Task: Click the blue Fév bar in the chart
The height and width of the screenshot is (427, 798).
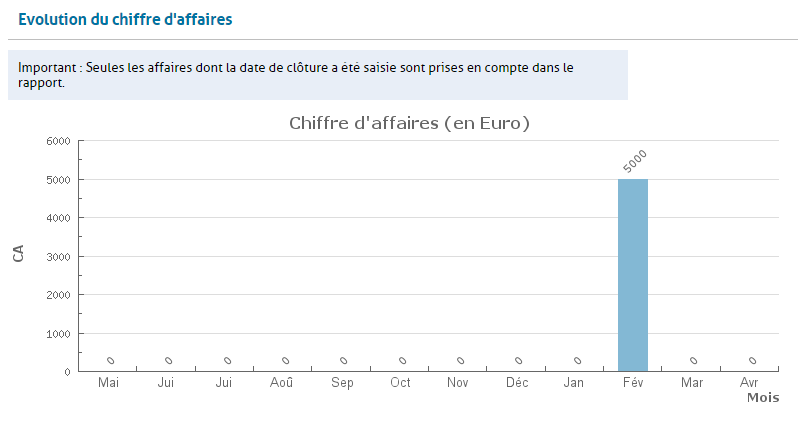Action: tap(632, 275)
